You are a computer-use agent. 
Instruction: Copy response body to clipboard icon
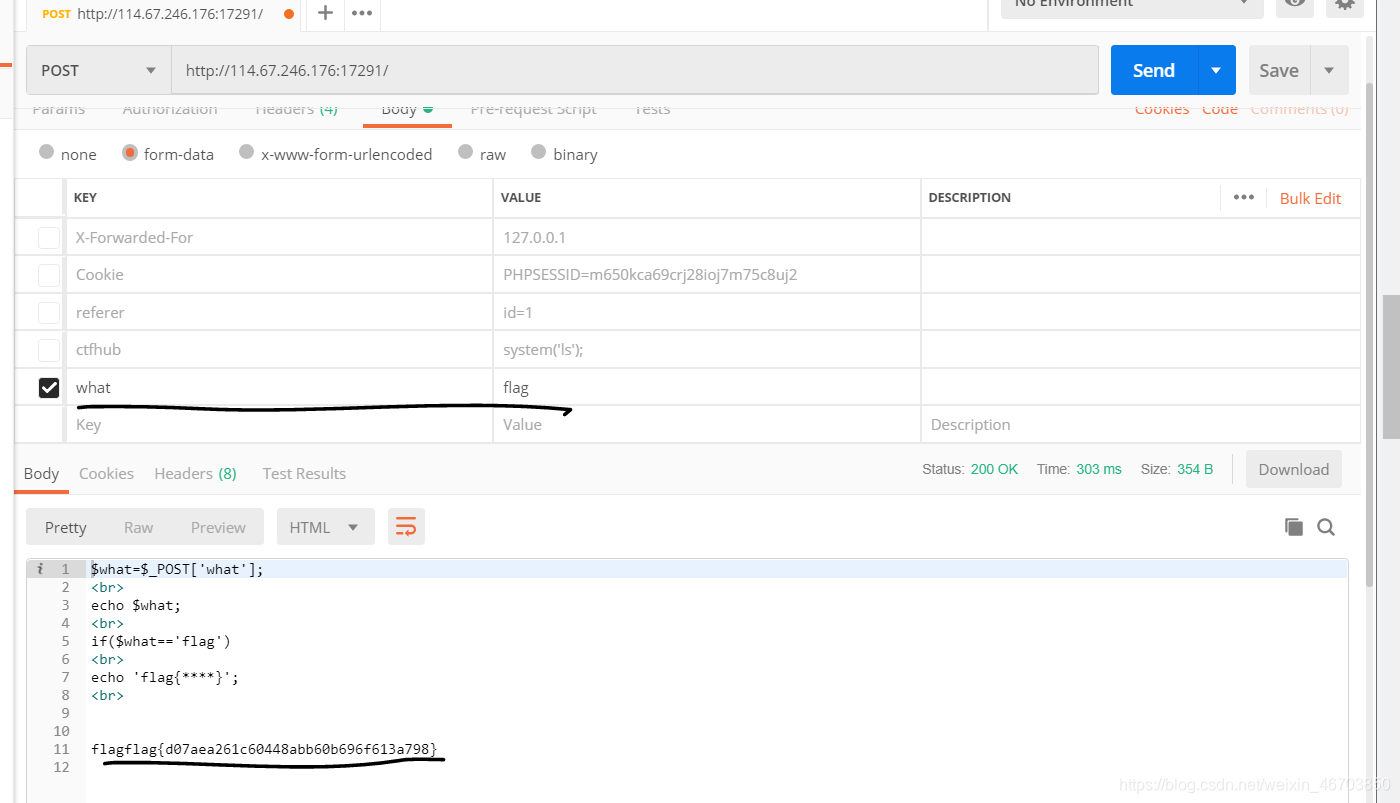click(x=1294, y=527)
